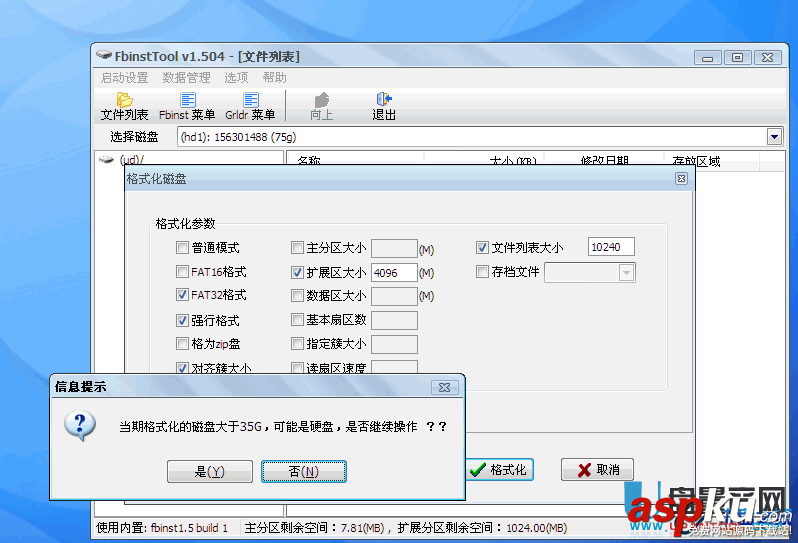Open the 选项 menu
The width and height of the screenshot is (798, 543).
point(236,78)
